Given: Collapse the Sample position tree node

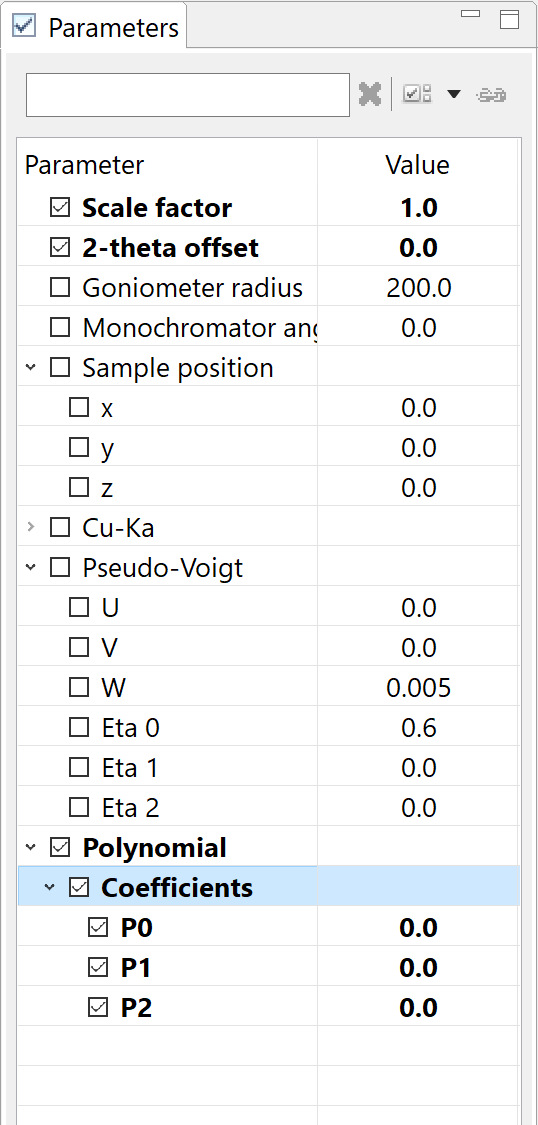Looking at the screenshot, I should tap(30, 368).
